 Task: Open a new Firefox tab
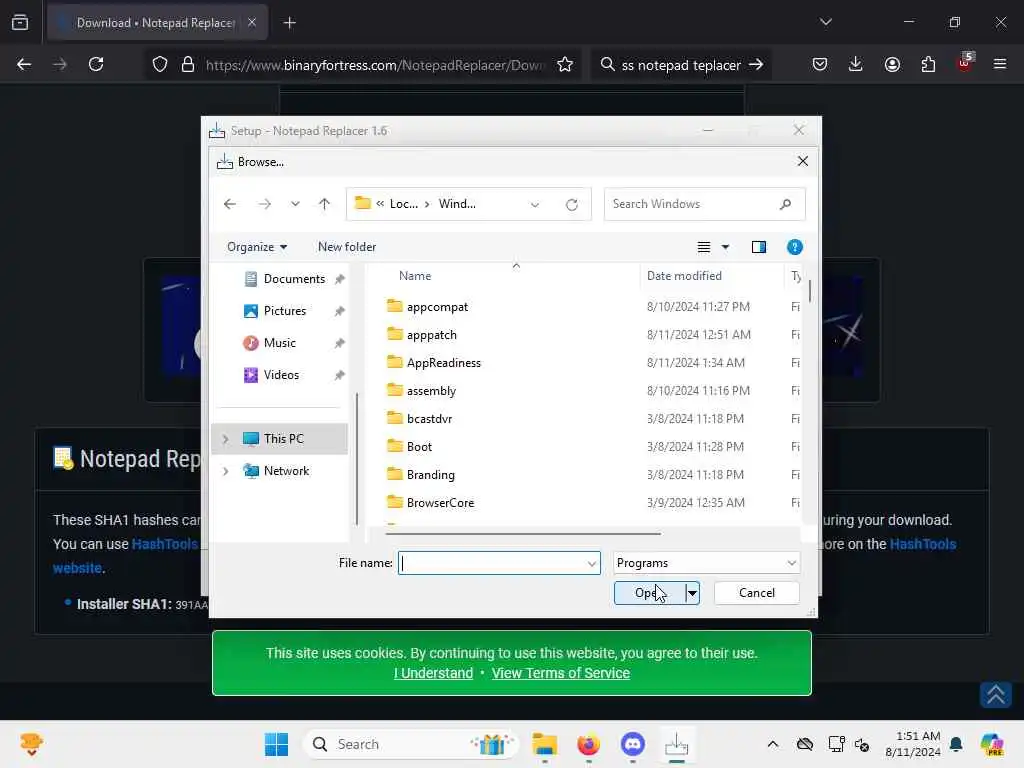290,23
